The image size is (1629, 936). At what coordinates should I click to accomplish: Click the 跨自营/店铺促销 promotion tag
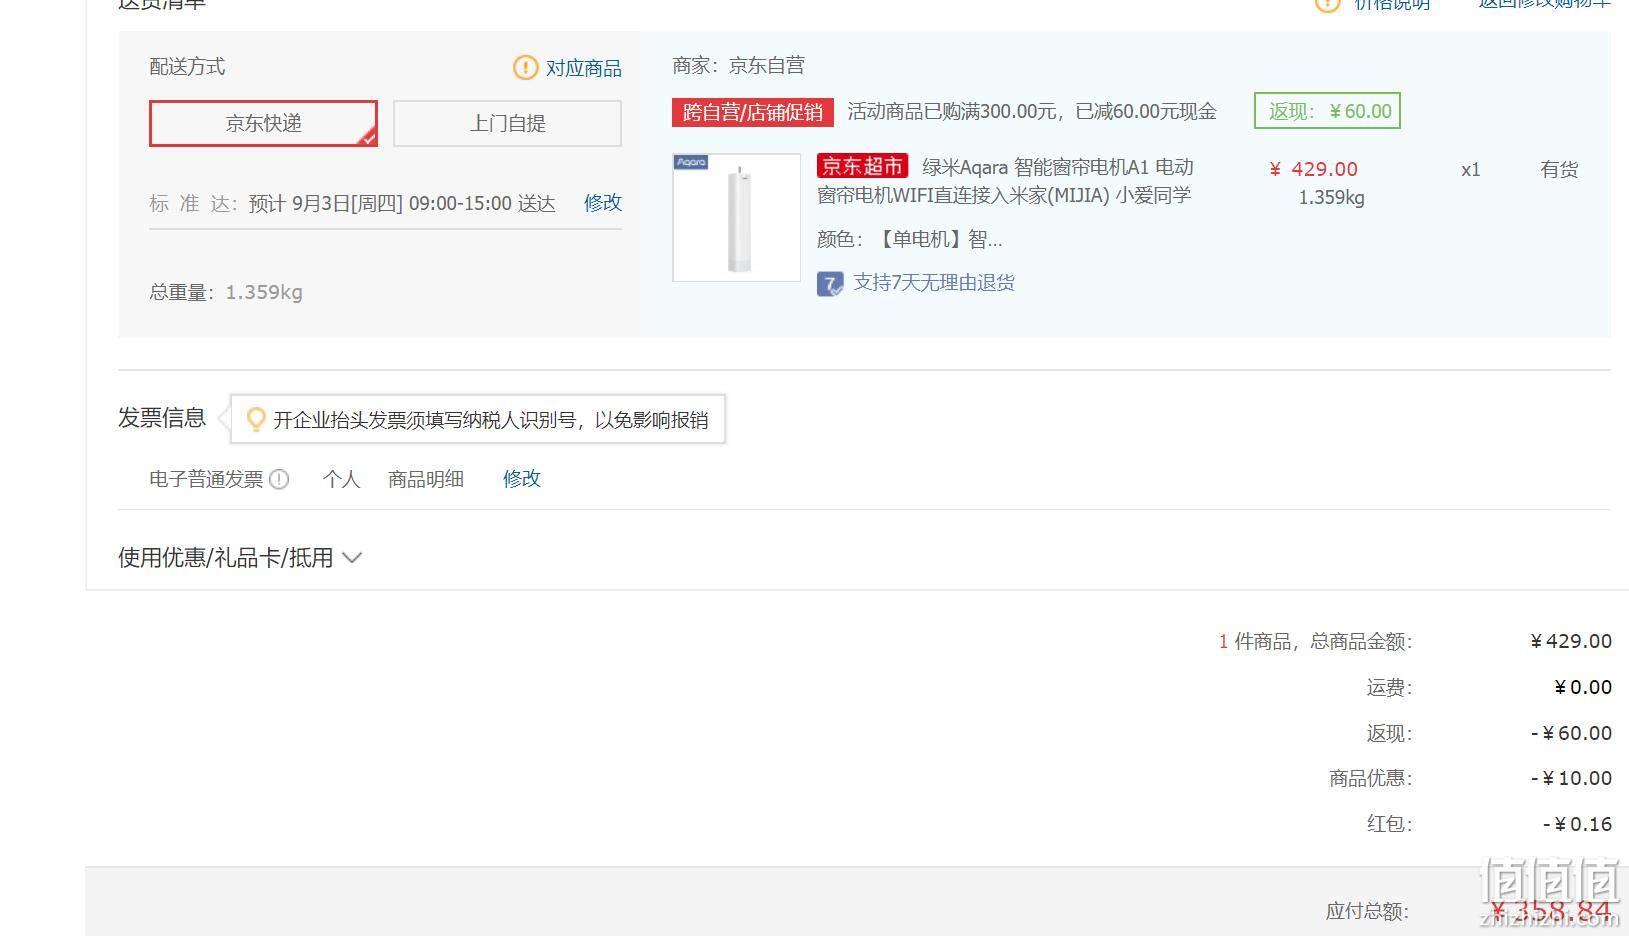pyautogui.click(x=752, y=112)
